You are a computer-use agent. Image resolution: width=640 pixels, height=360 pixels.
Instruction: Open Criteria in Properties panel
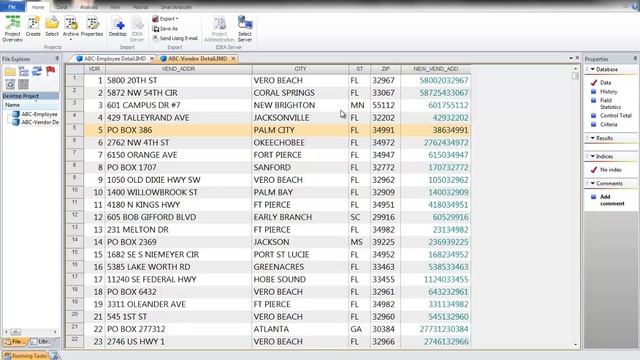click(609, 124)
